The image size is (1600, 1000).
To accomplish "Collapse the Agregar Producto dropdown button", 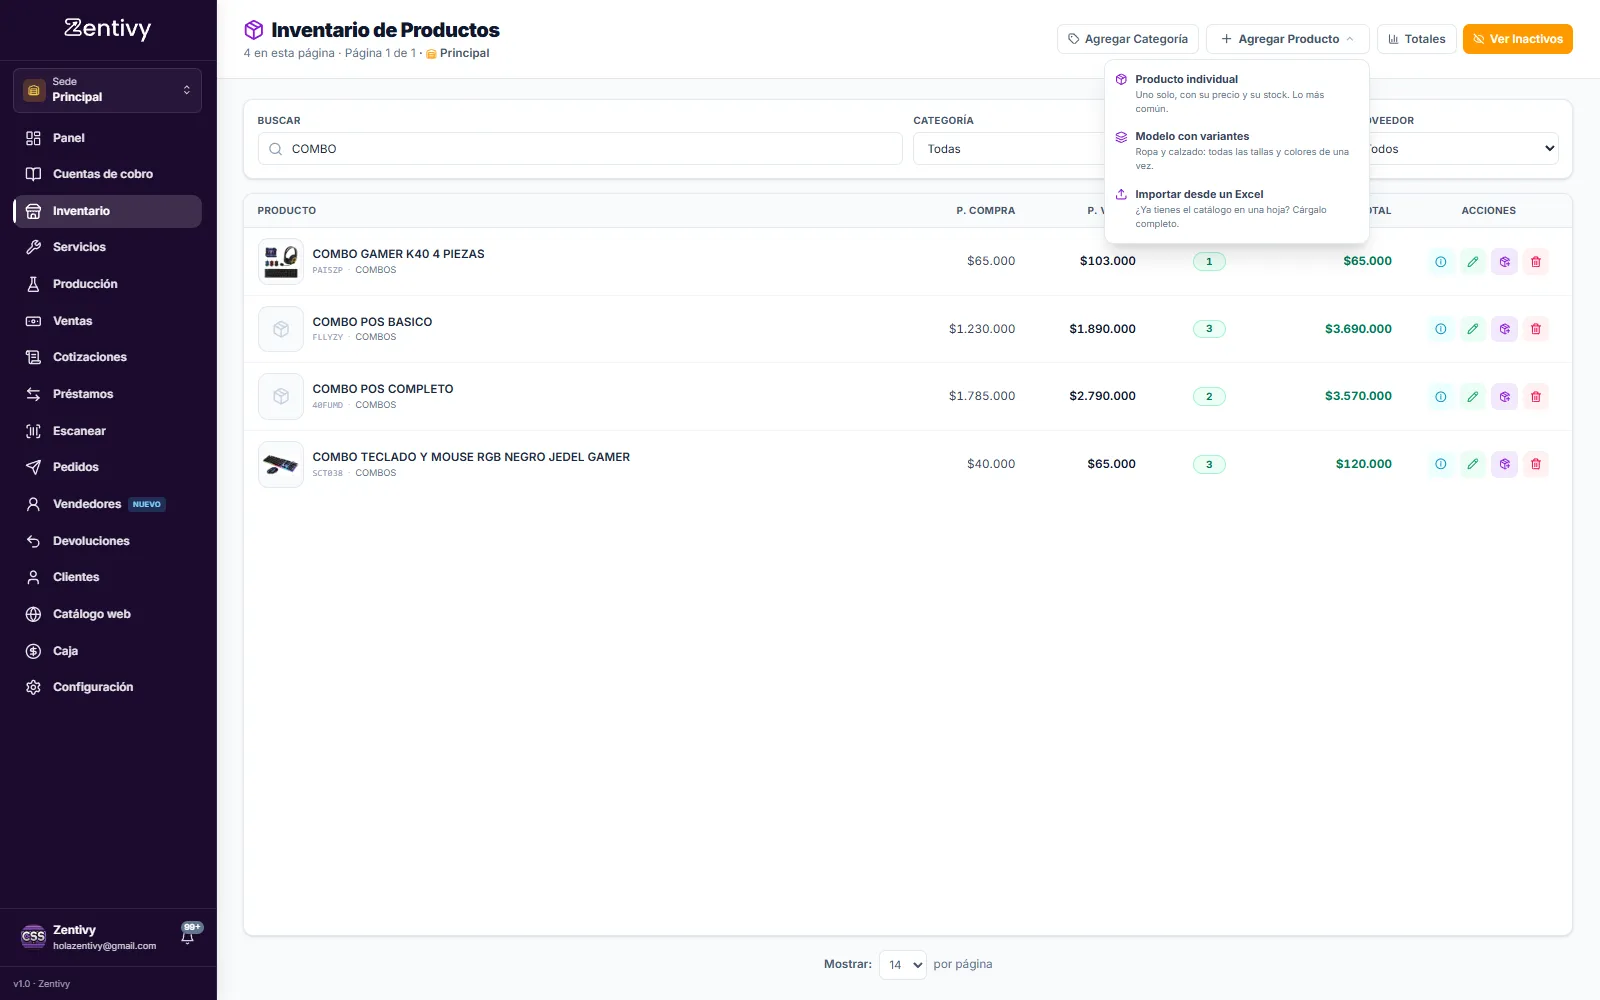I will [1287, 39].
